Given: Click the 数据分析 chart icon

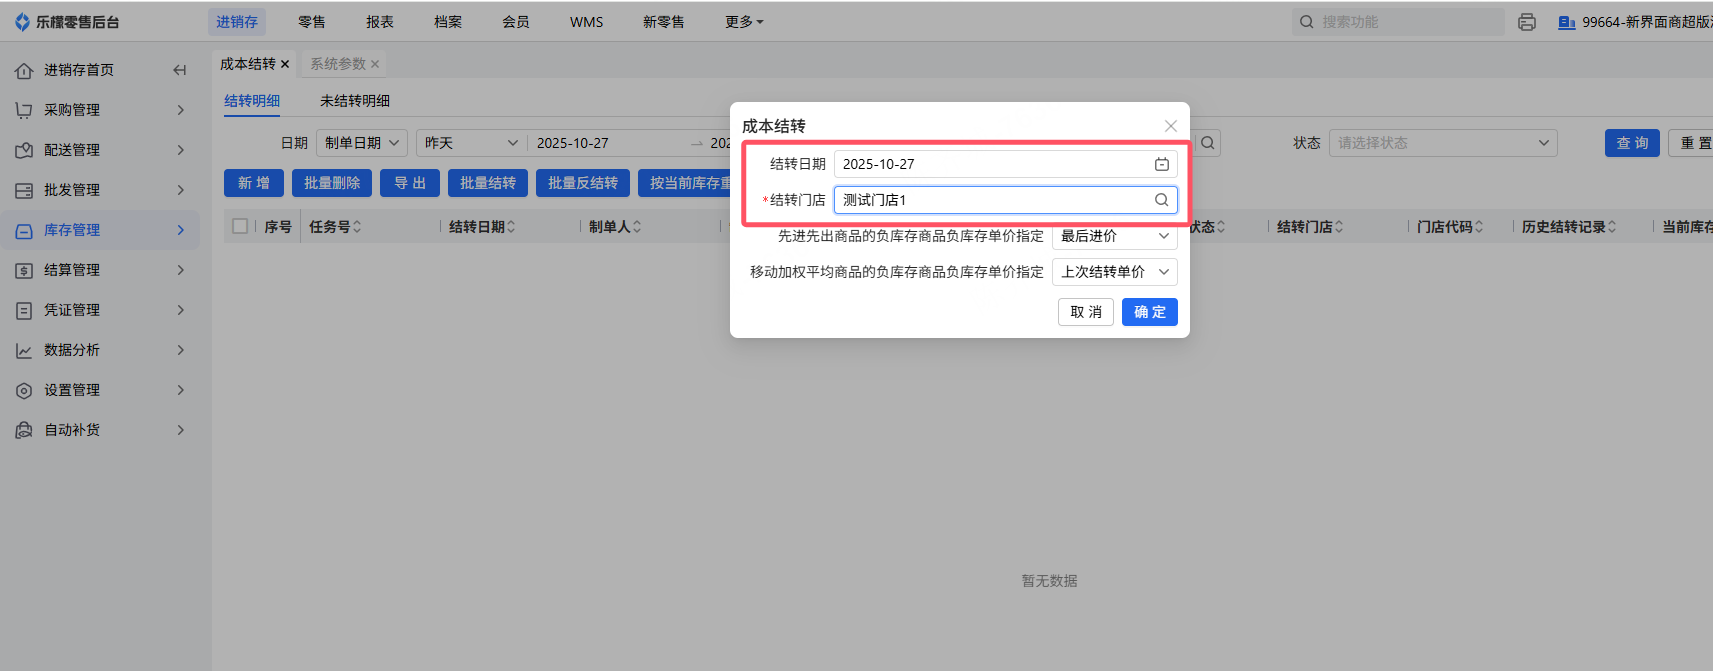Looking at the screenshot, I should pyautogui.click(x=24, y=350).
